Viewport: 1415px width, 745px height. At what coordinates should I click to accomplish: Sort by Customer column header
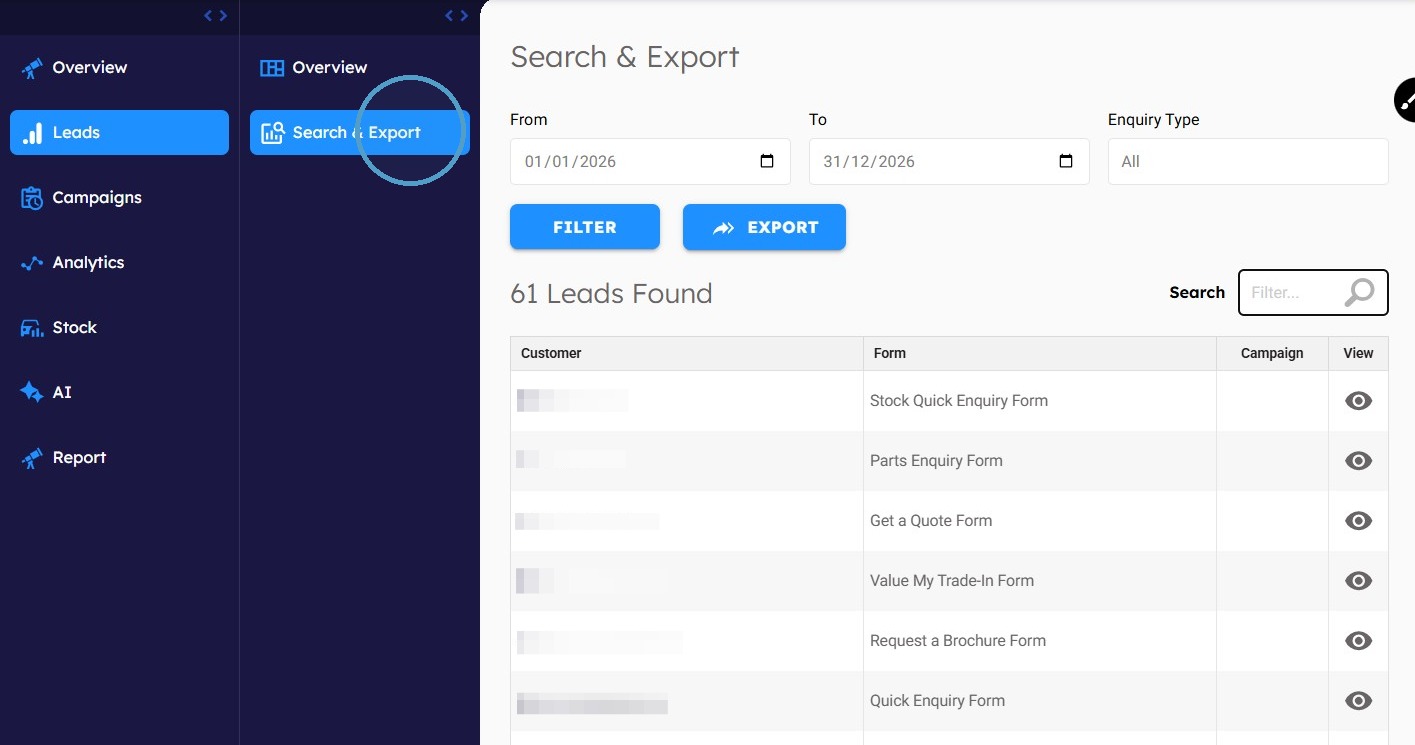(687, 353)
